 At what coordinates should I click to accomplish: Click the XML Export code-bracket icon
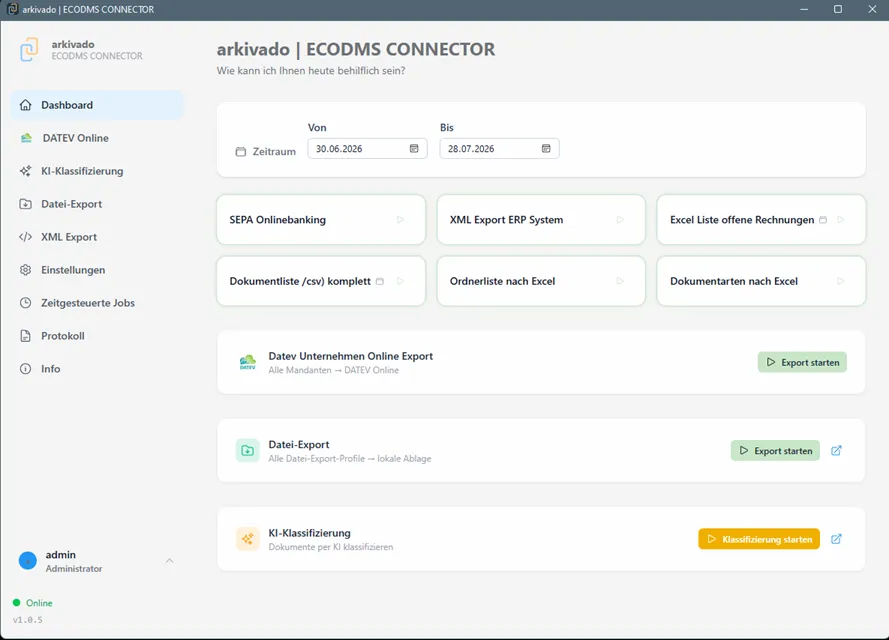click(x=26, y=236)
